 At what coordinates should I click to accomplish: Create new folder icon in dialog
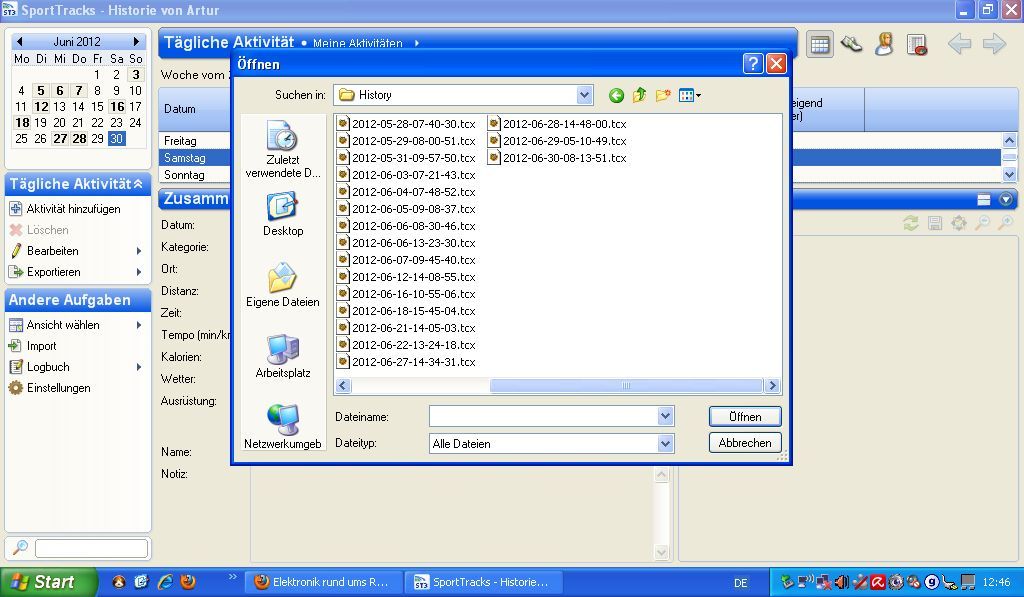(663, 95)
